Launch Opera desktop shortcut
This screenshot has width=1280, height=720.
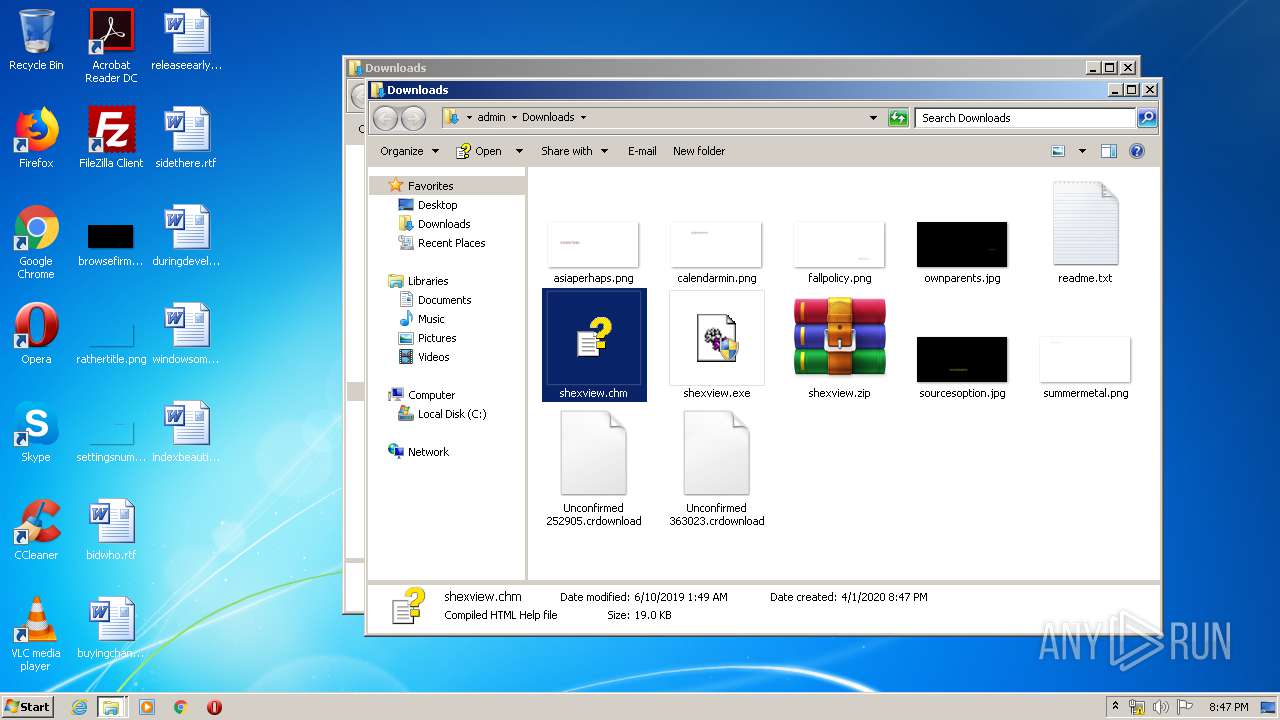coord(36,335)
